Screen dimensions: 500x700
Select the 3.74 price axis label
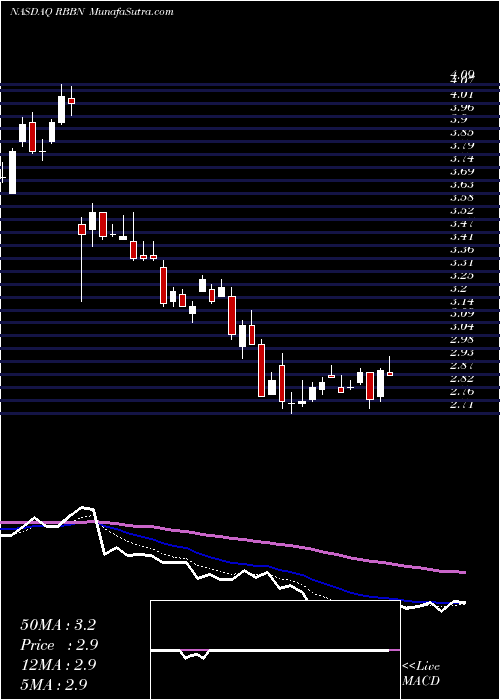462,158
